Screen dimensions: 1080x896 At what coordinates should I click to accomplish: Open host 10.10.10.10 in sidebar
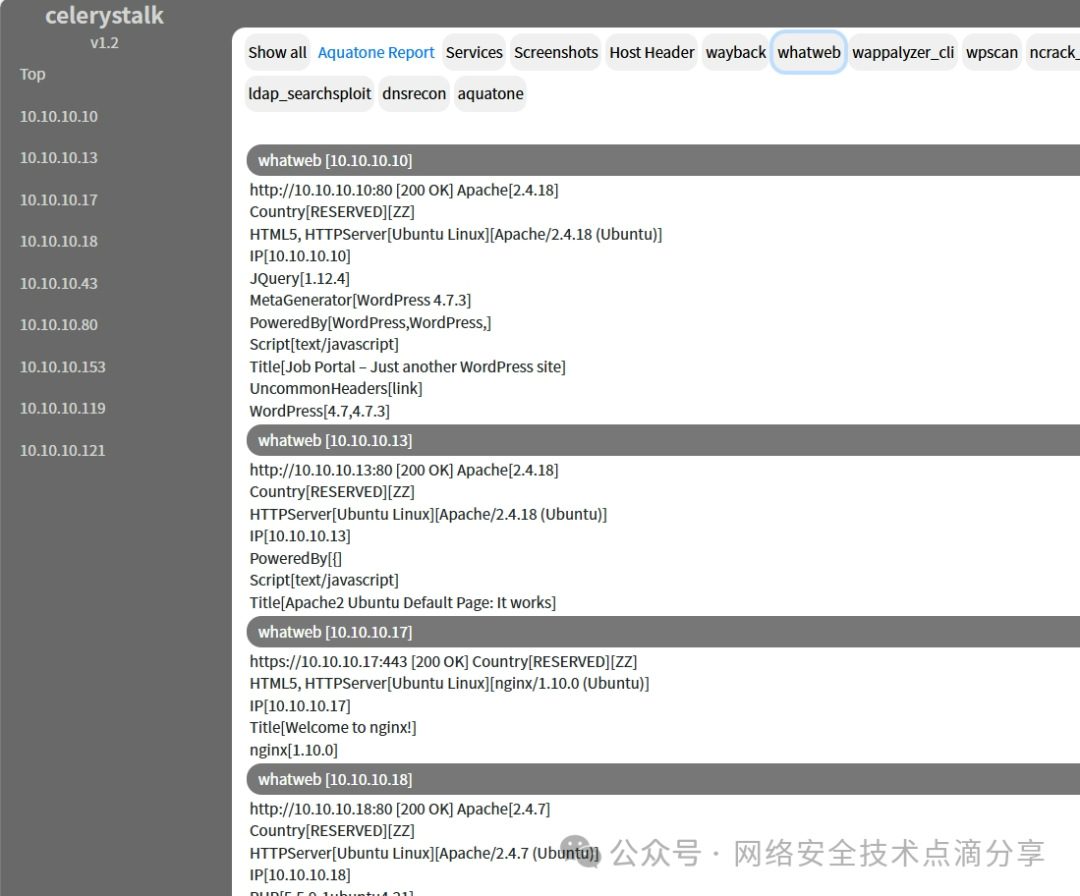(59, 116)
